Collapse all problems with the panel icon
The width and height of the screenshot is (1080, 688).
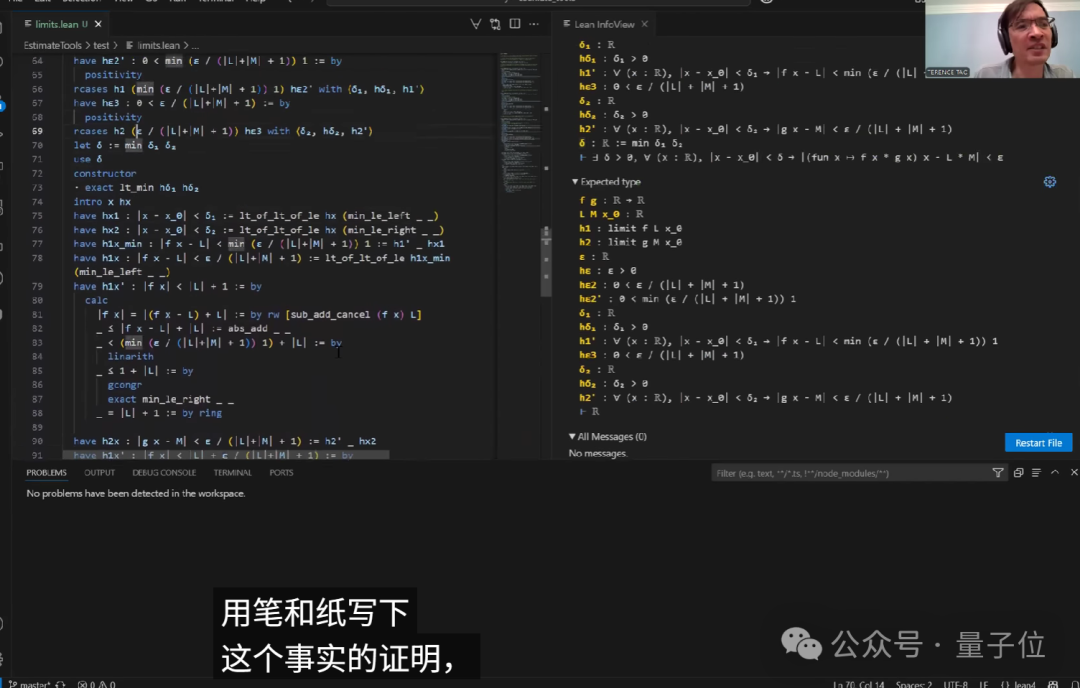point(1018,472)
